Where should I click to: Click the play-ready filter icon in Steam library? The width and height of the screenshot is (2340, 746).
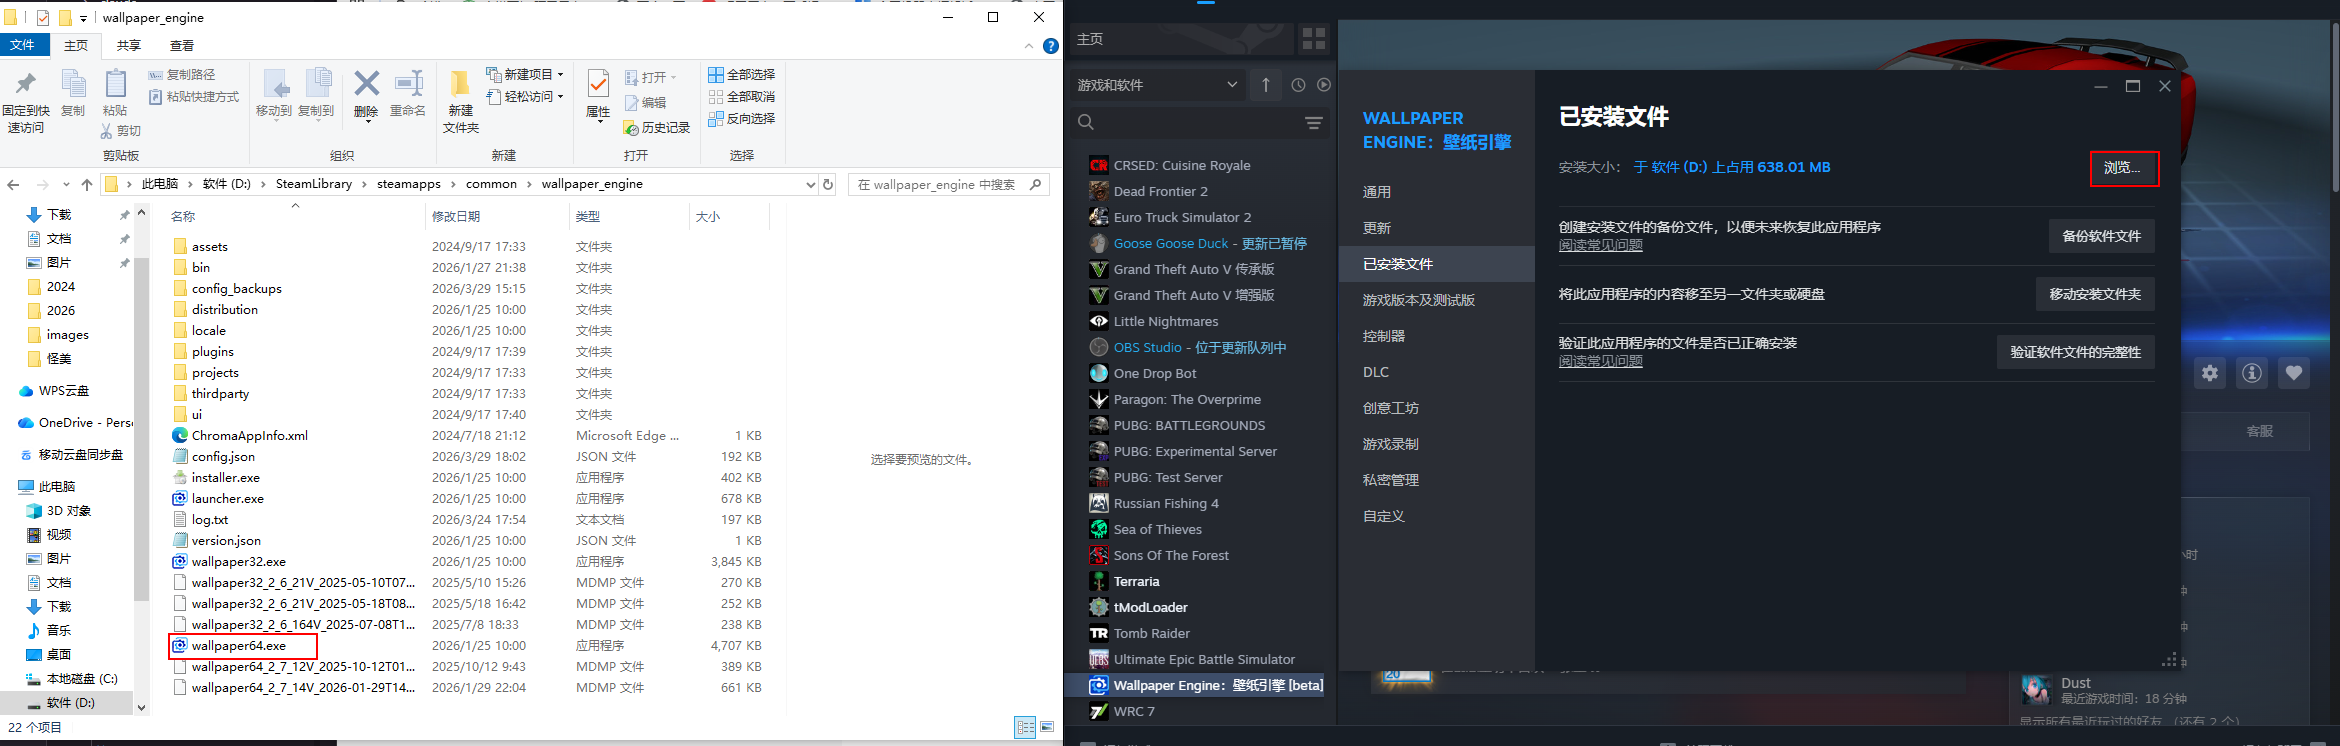(1324, 85)
